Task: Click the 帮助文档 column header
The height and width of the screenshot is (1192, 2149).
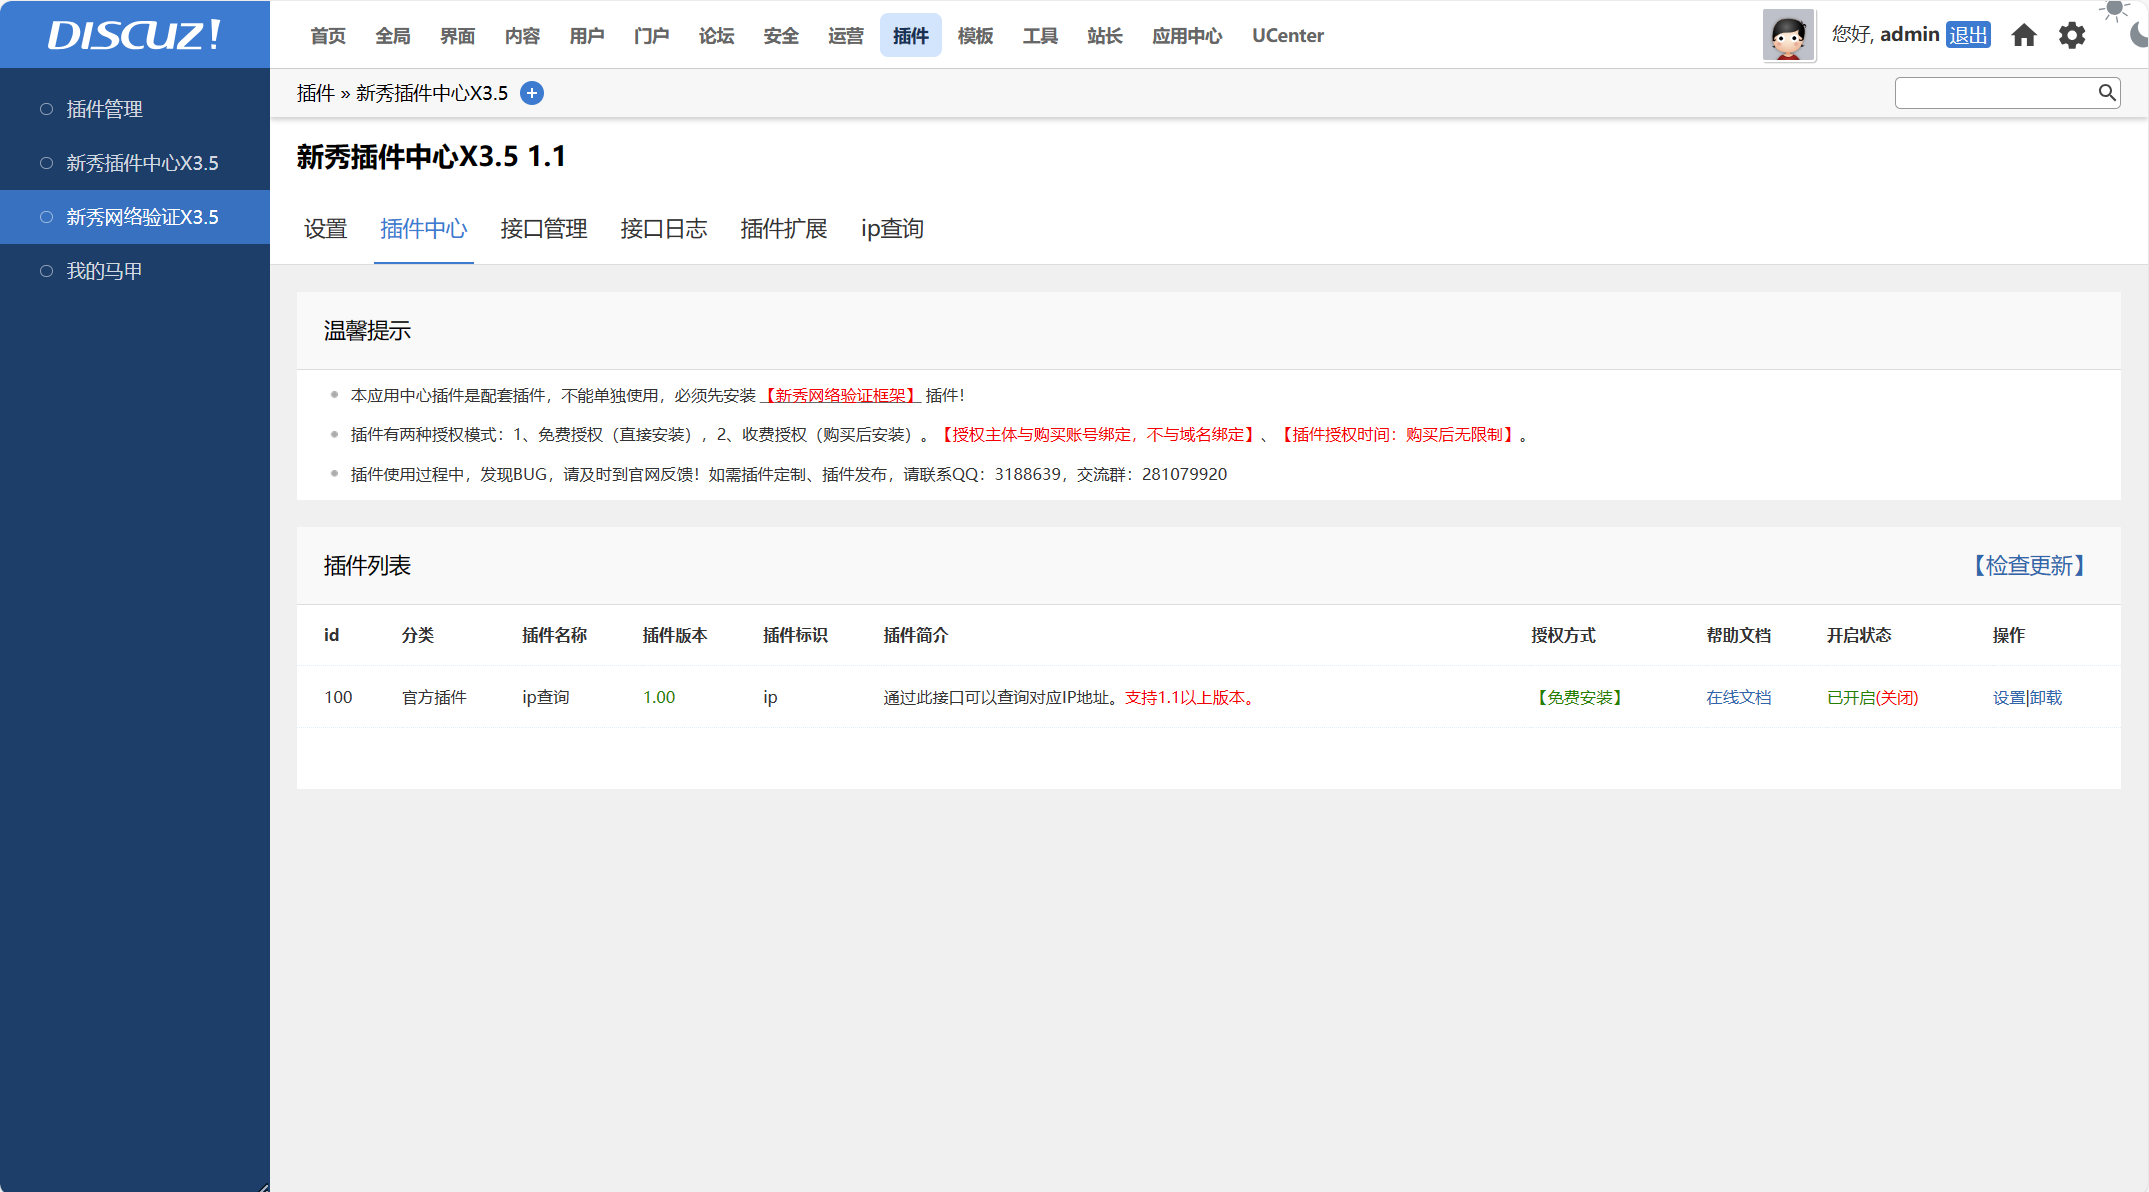Action: pos(1739,636)
